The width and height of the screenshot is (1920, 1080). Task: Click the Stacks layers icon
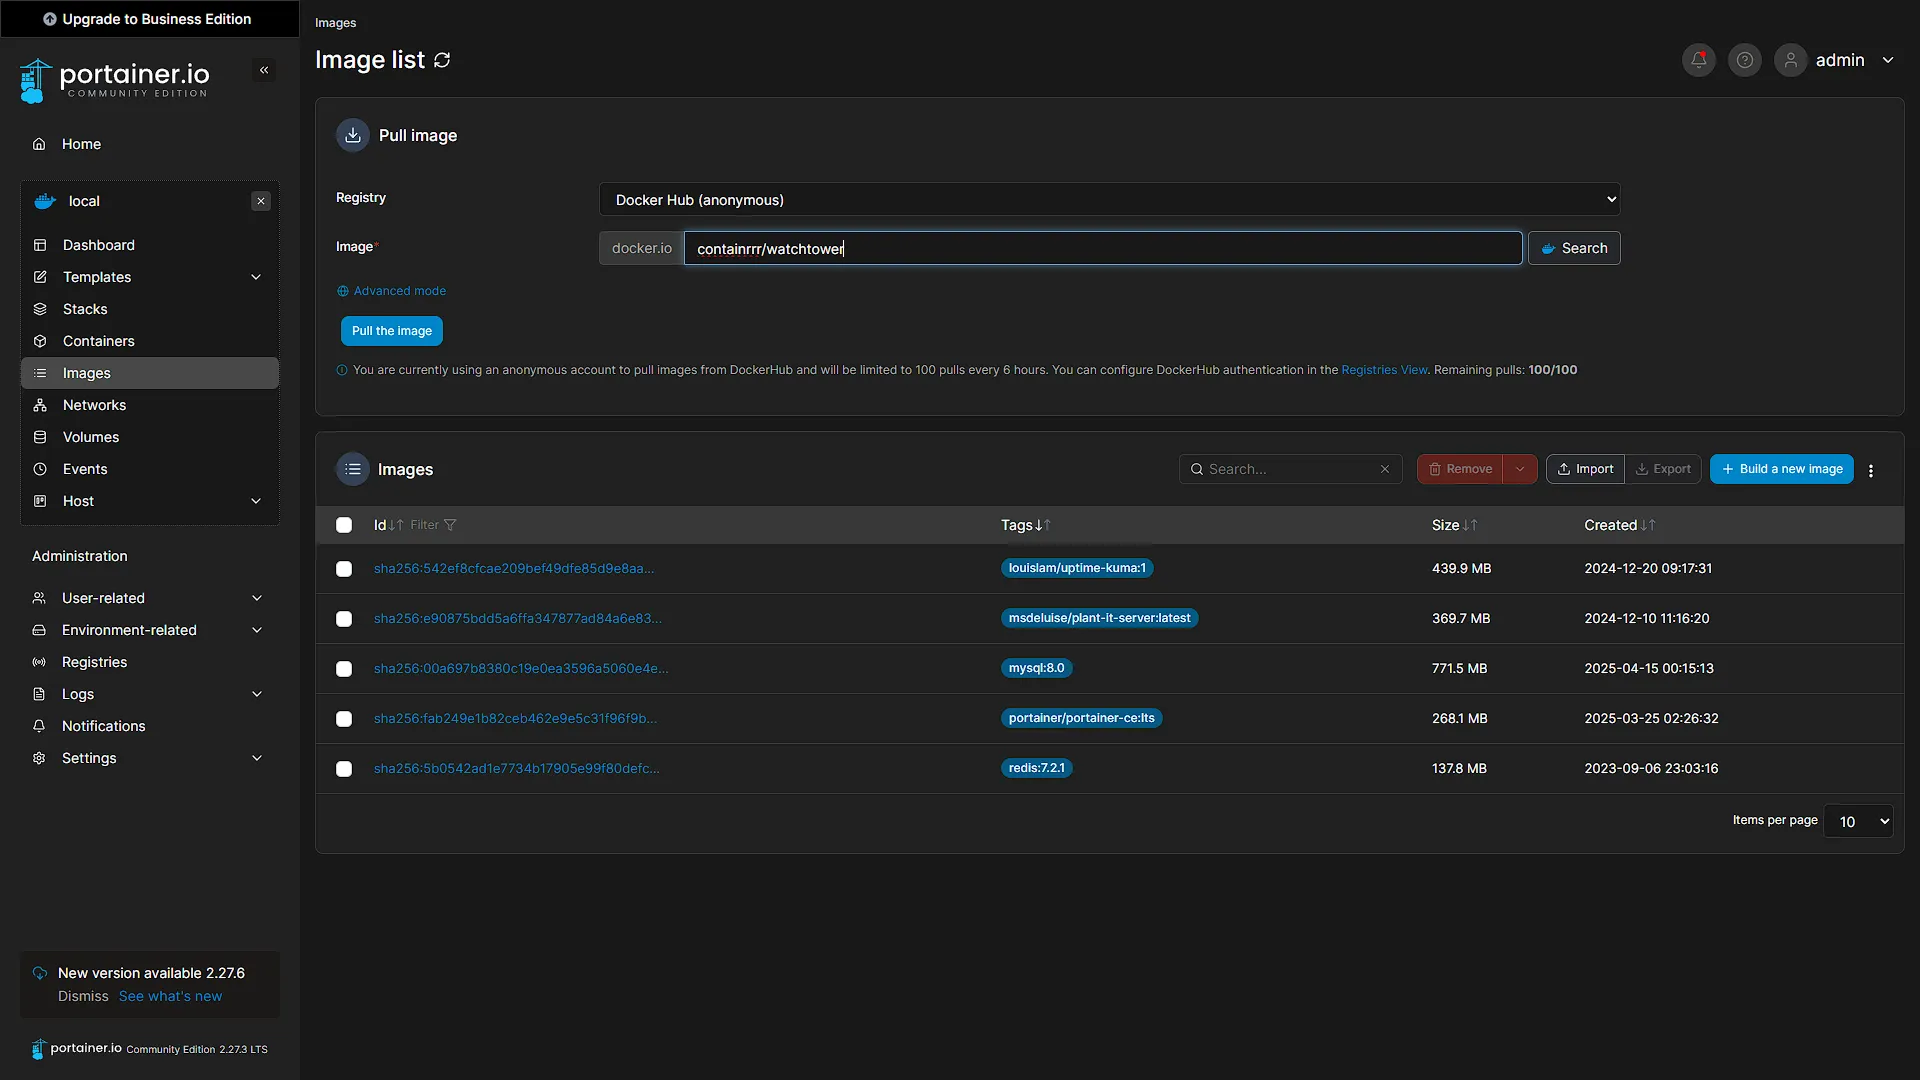40,309
